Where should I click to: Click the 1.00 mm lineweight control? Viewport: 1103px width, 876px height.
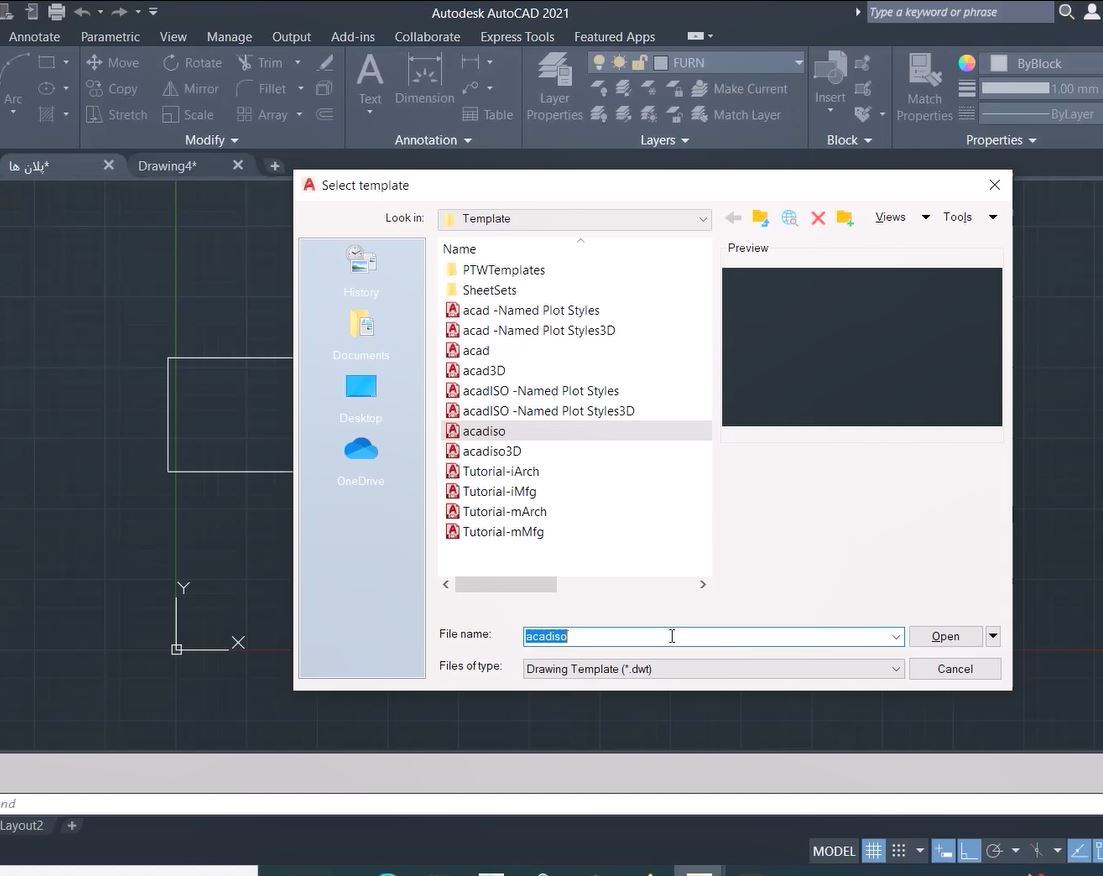1040,89
